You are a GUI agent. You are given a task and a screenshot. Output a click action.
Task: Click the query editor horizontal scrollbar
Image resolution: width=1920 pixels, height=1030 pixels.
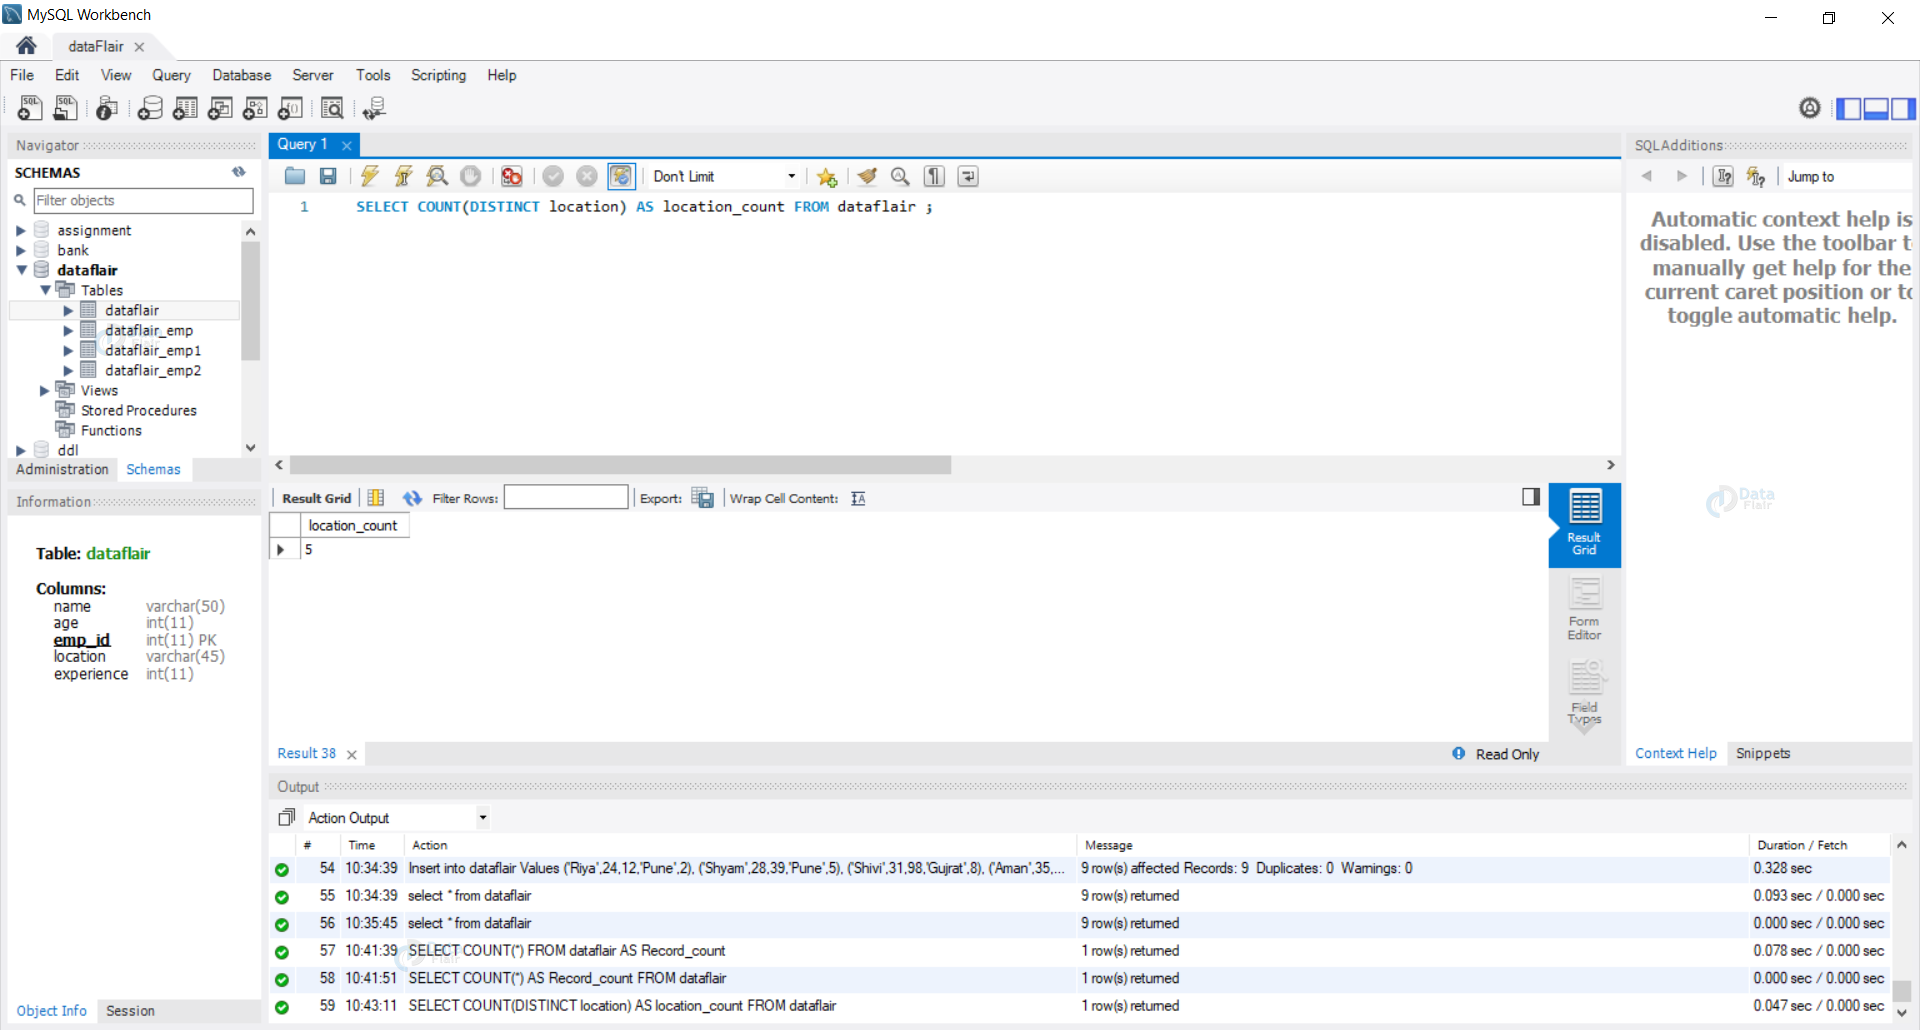click(x=620, y=465)
